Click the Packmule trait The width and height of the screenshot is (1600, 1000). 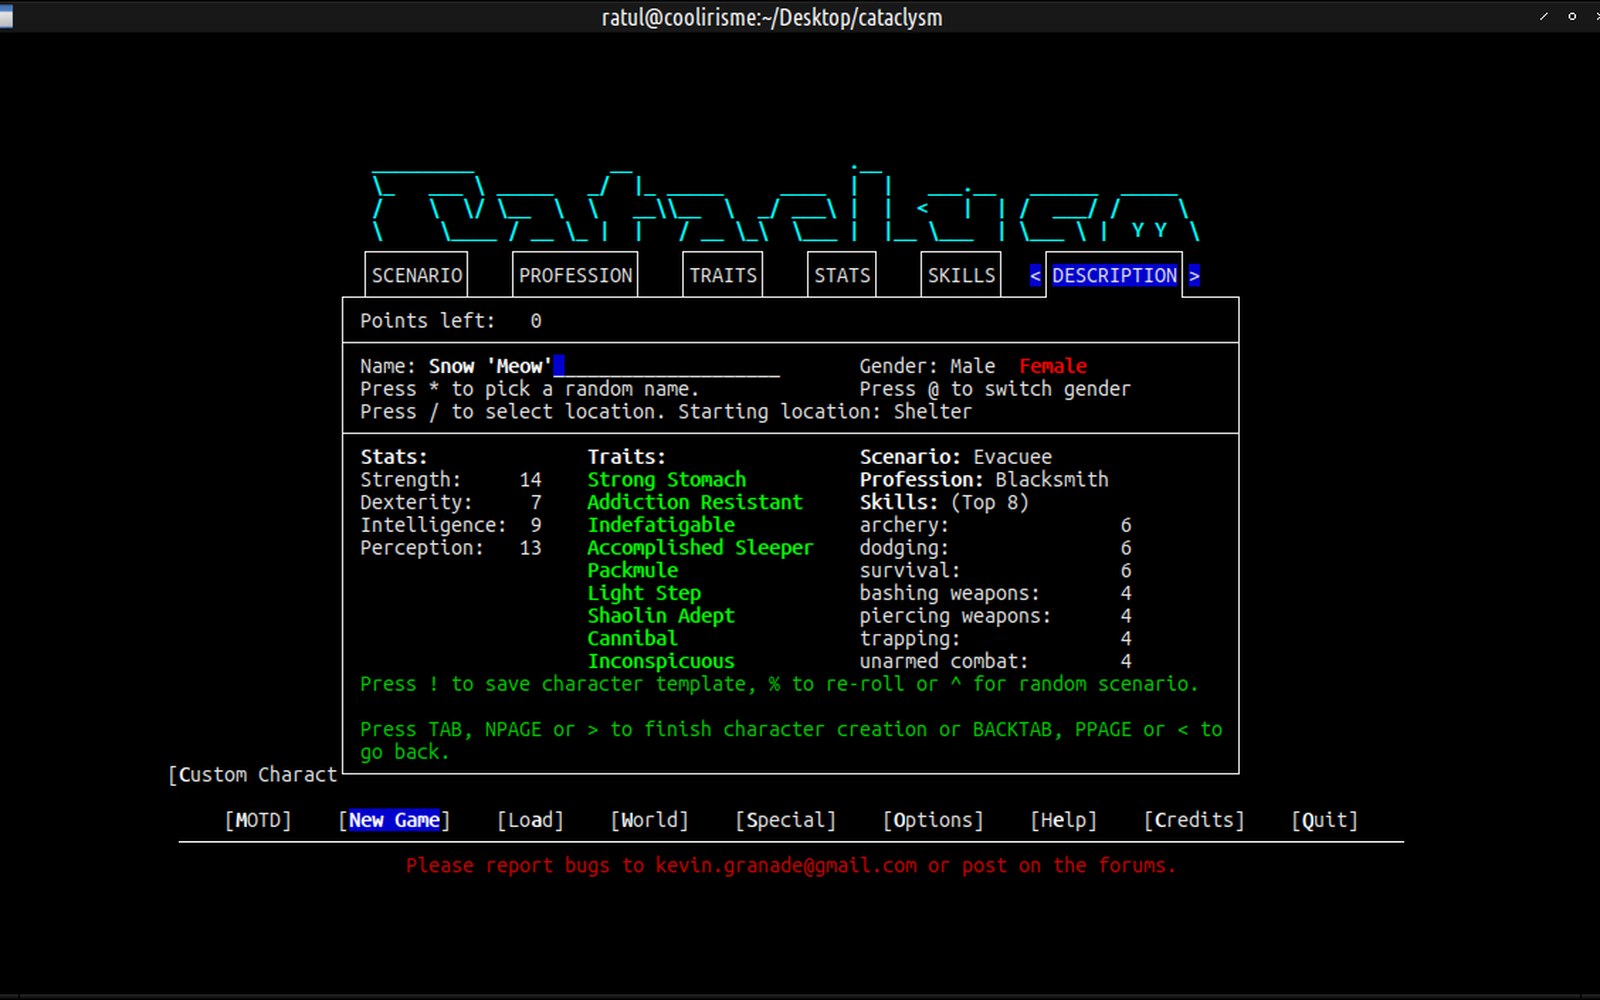[632, 570]
